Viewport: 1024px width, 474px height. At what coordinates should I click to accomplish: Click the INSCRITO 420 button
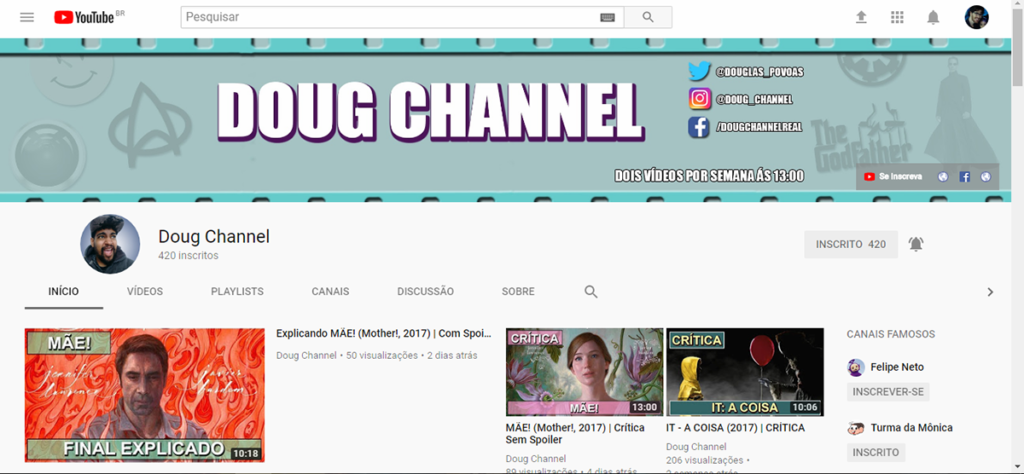(851, 244)
